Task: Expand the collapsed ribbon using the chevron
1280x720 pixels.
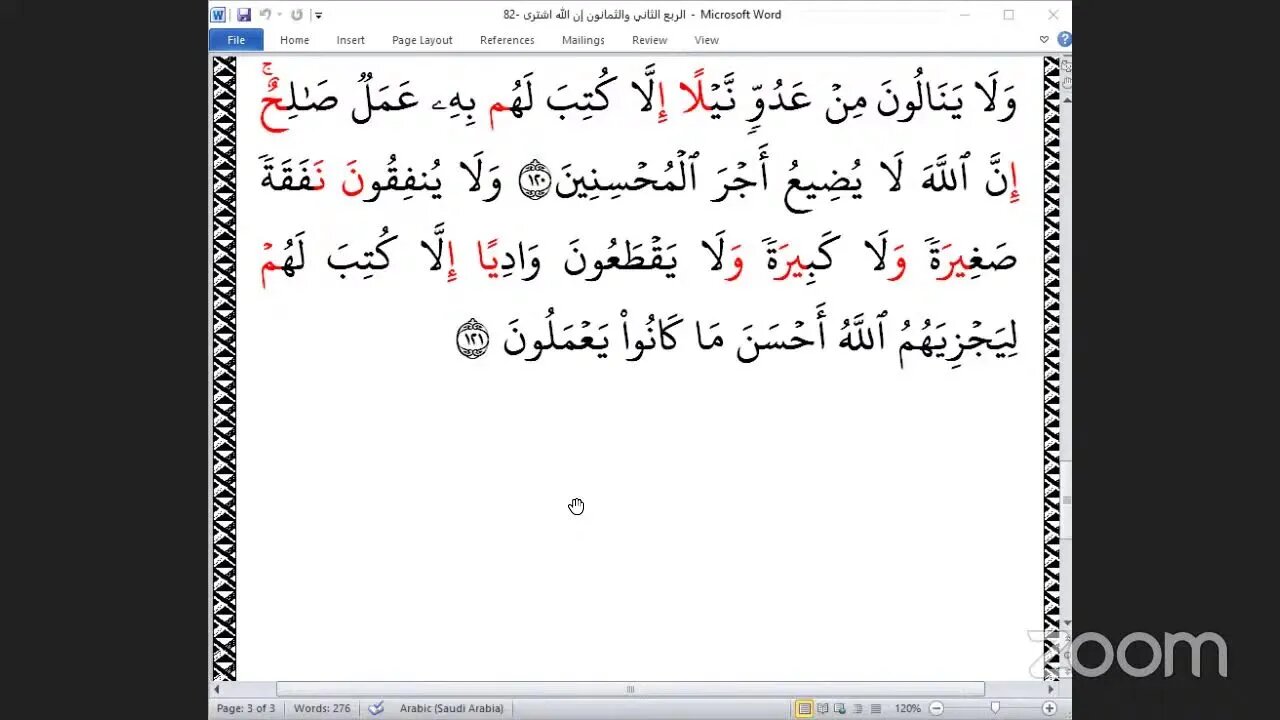Action: pos(1044,40)
